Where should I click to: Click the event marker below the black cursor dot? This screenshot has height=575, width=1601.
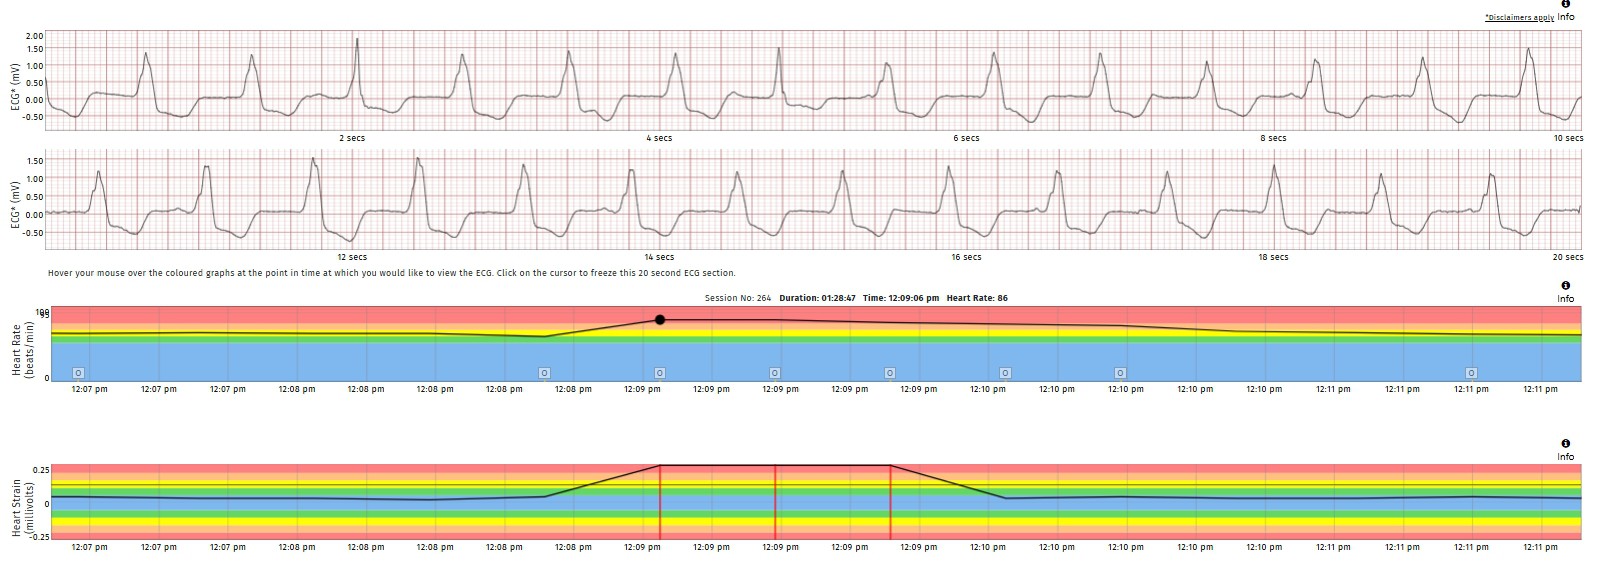pos(660,373)
